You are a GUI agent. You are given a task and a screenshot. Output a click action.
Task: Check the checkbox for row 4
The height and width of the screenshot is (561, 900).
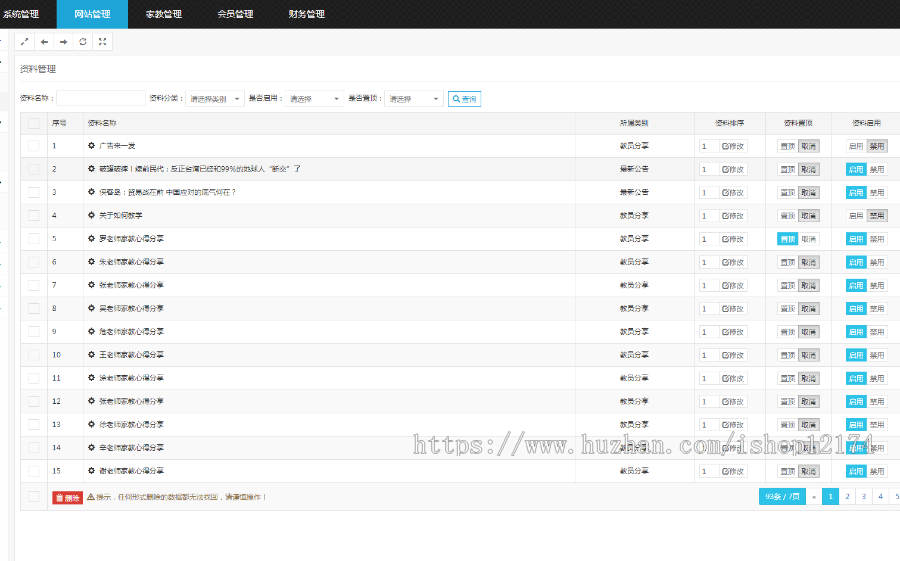pos(34,215)
